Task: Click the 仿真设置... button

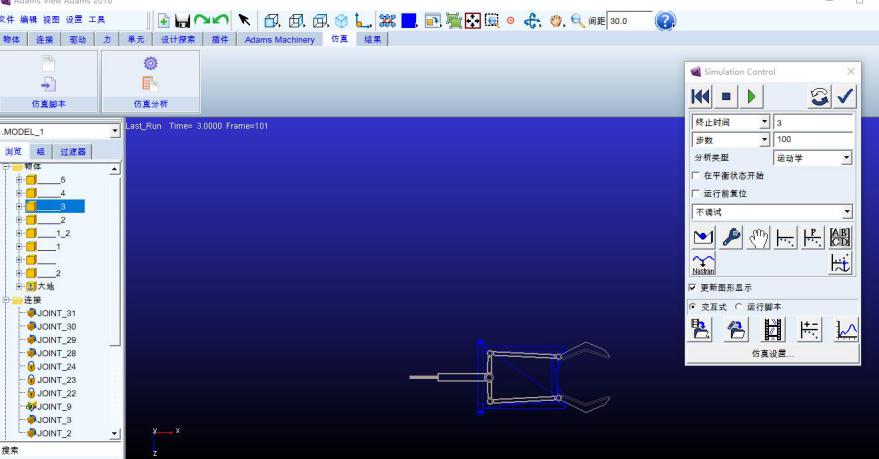Action: pos(771,353)
